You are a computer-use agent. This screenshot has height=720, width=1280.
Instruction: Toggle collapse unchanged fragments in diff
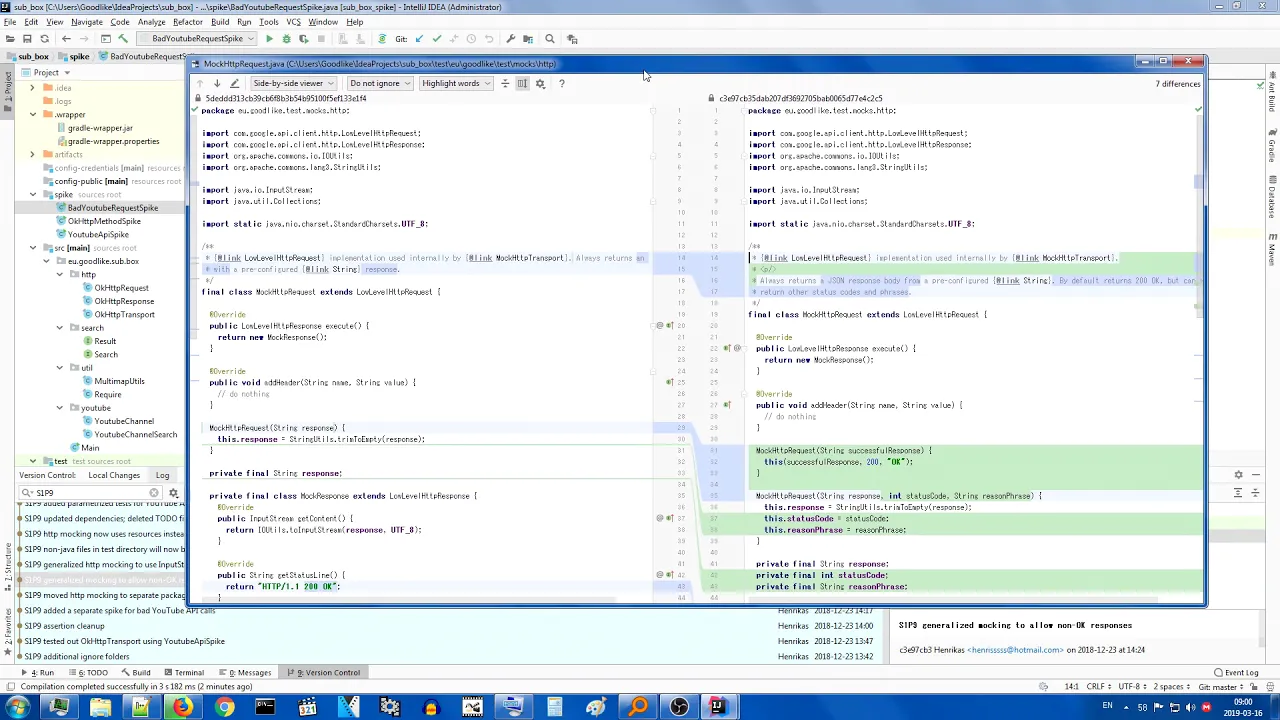point(504,83)
